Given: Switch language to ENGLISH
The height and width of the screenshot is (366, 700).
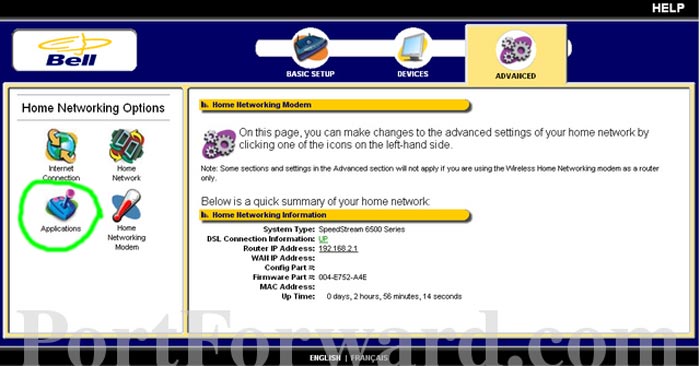Looking at the screenshot, I should pyautogui.click(x=325, y=358).
